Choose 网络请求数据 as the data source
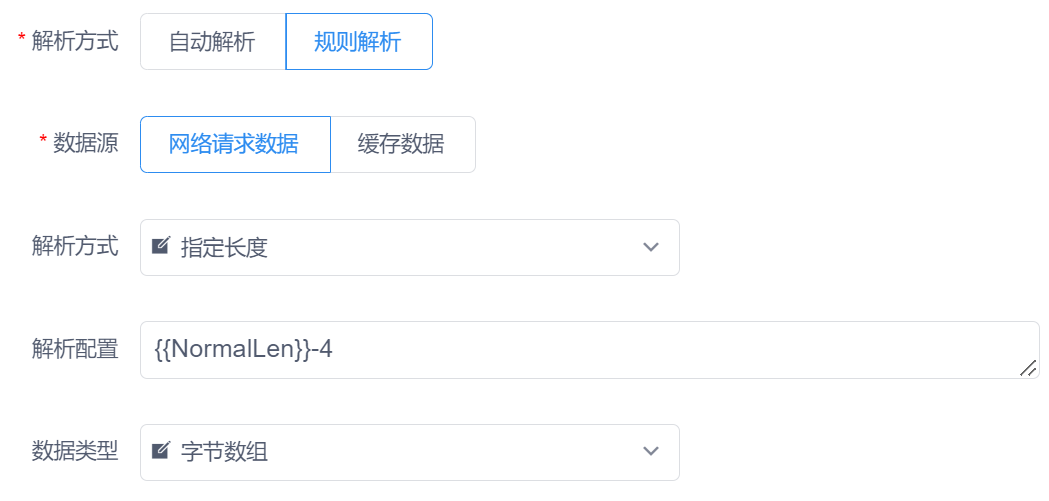 [x=234, y=144]
